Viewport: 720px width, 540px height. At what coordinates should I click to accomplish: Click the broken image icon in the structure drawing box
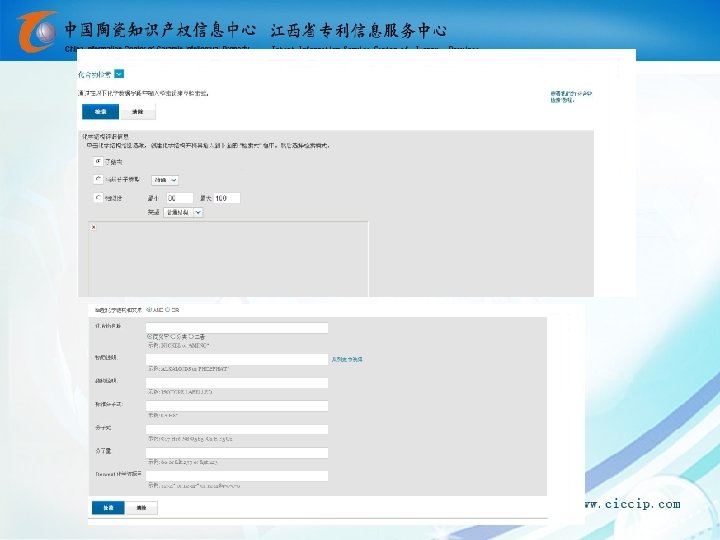[x=94, y=227]
